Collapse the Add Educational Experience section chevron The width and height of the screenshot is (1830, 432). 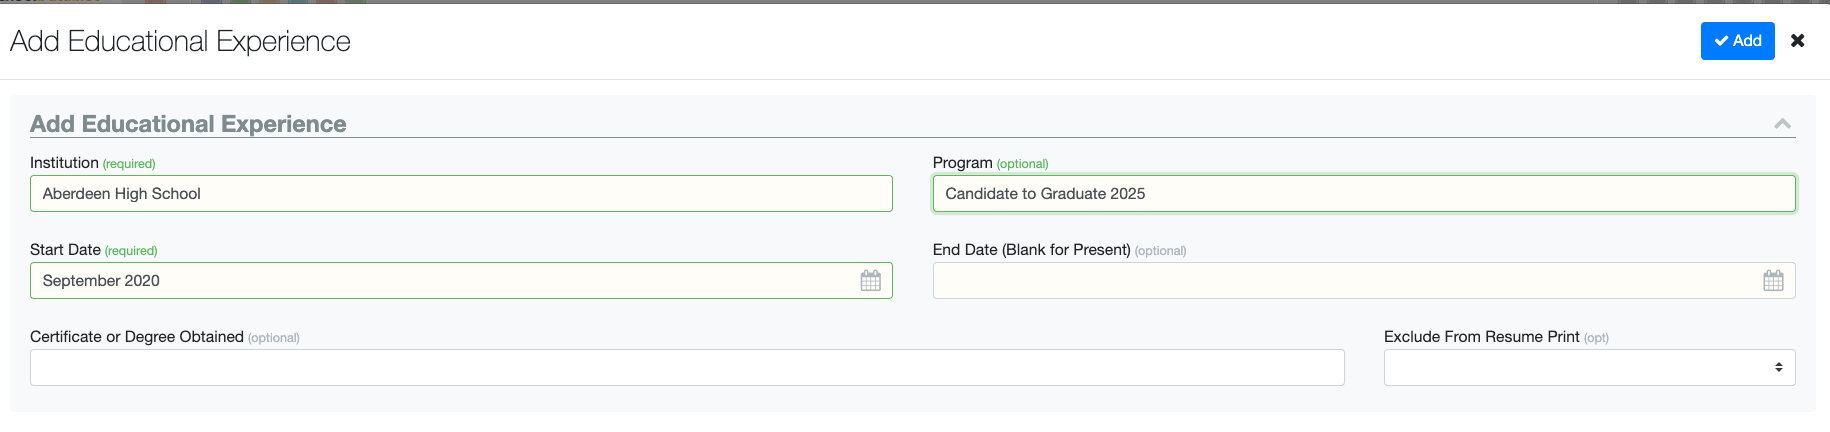coord(1782,124)
